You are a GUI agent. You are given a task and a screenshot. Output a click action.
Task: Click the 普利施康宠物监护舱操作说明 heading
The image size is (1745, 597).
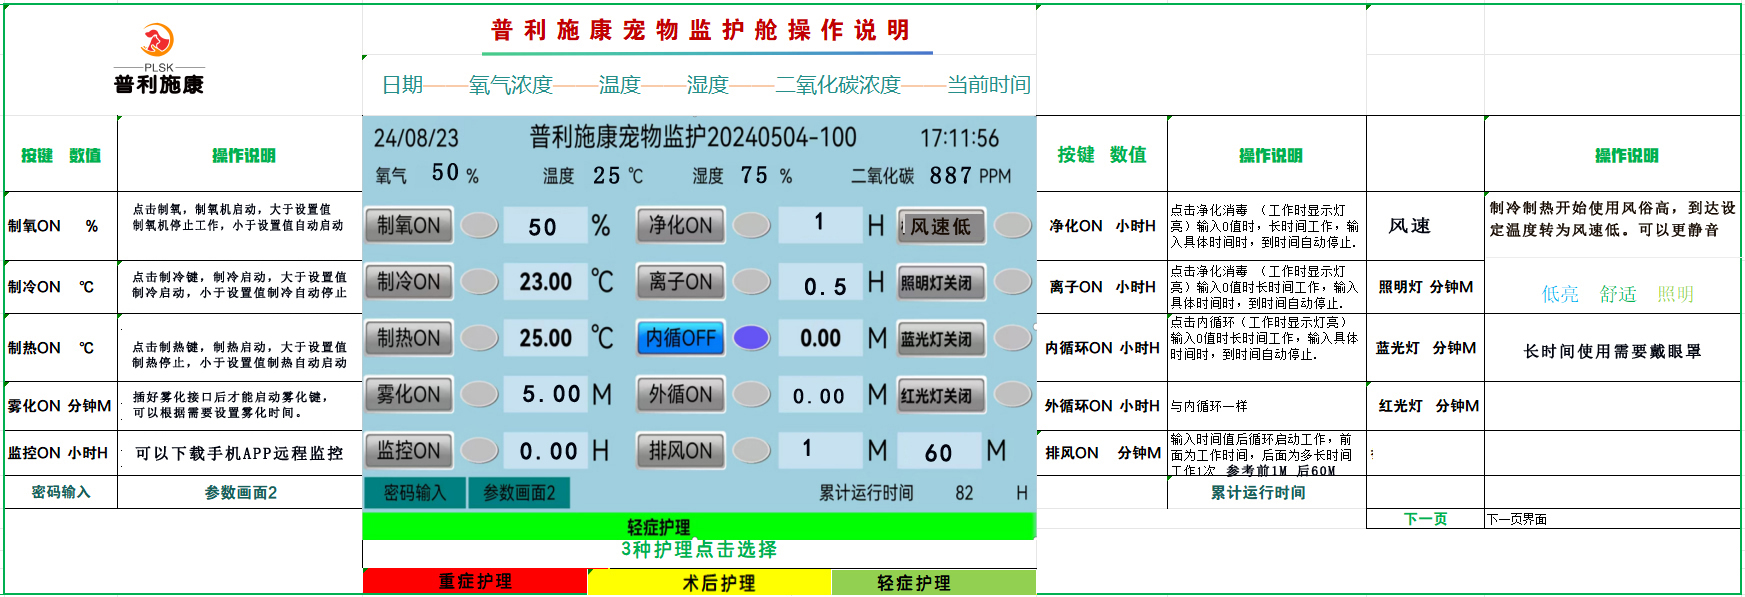tap(700, 30)
